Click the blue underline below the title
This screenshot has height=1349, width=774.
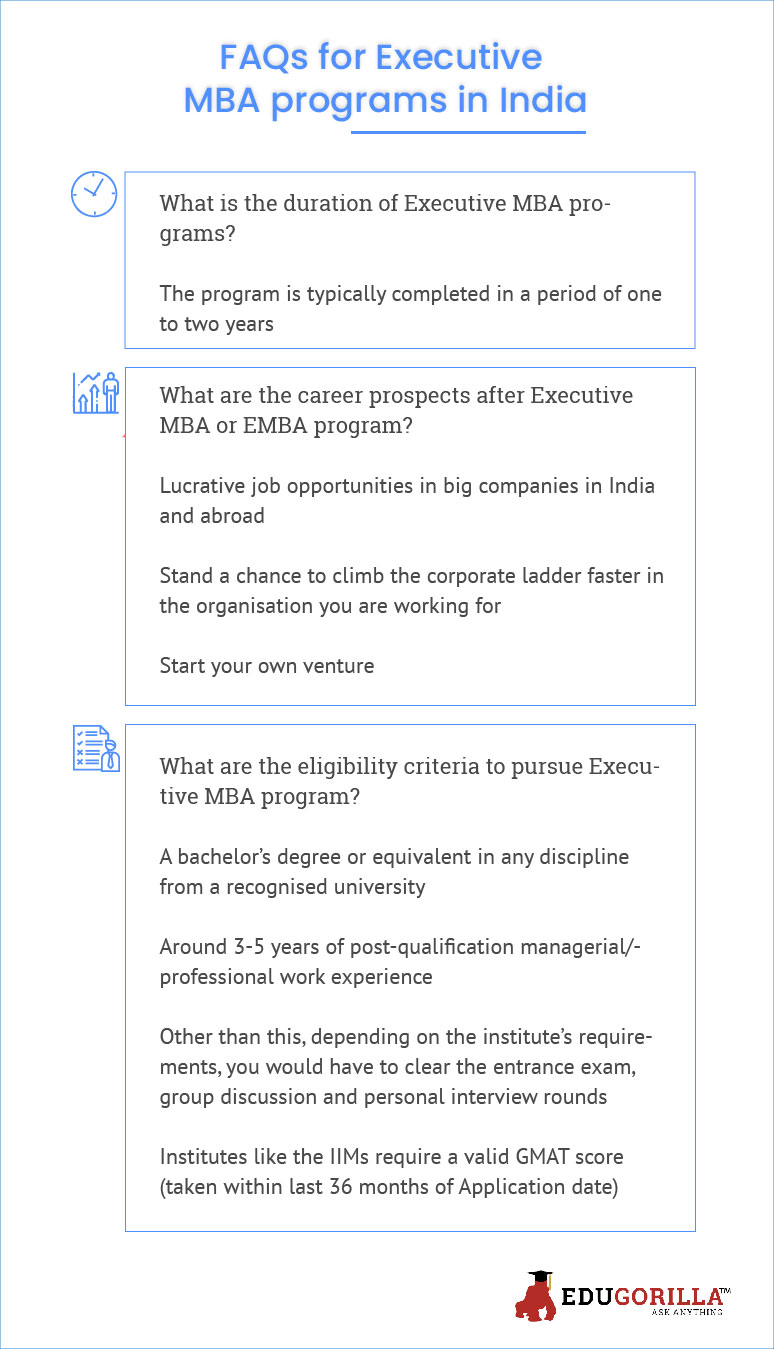coord(468,131)
